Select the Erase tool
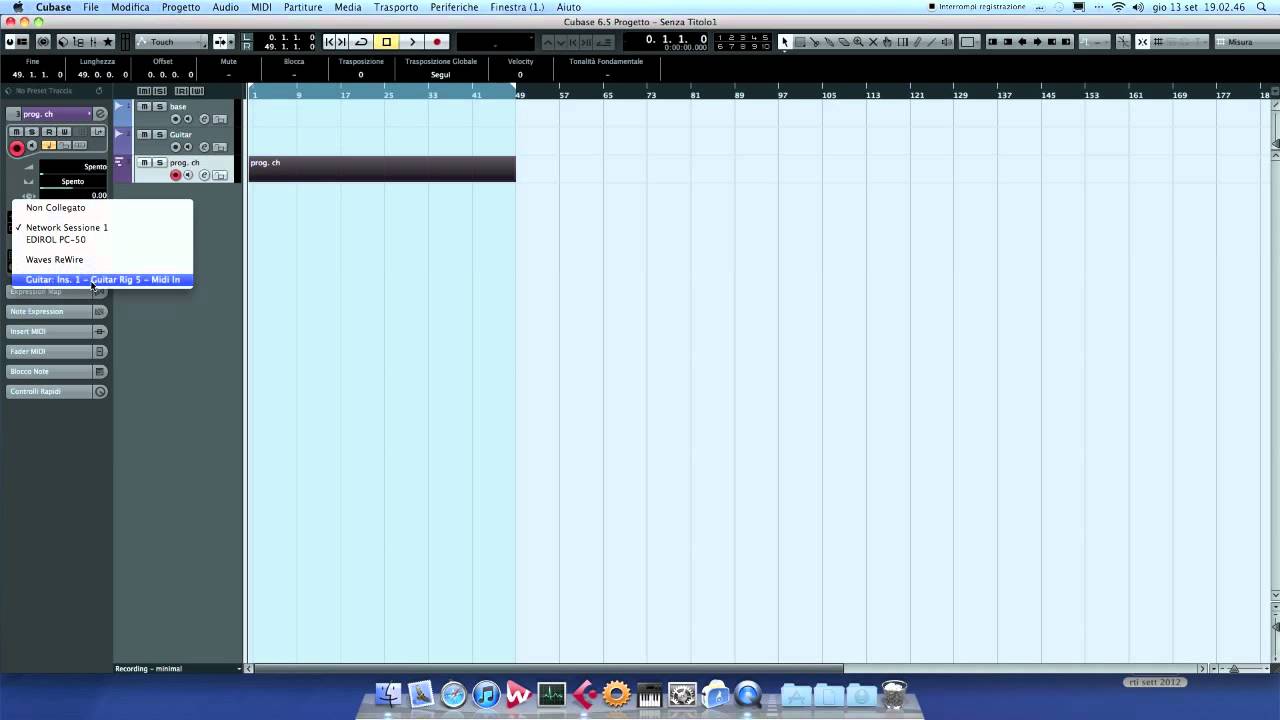Screen dimensions: 1280x720 coord(844,42)
